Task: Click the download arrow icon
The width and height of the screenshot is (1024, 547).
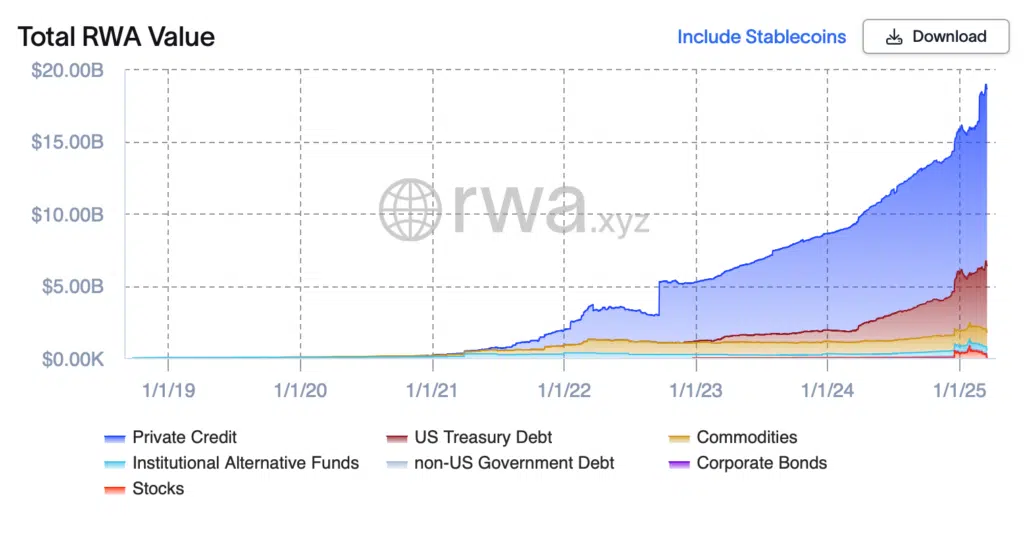Action: pos(896,37)
